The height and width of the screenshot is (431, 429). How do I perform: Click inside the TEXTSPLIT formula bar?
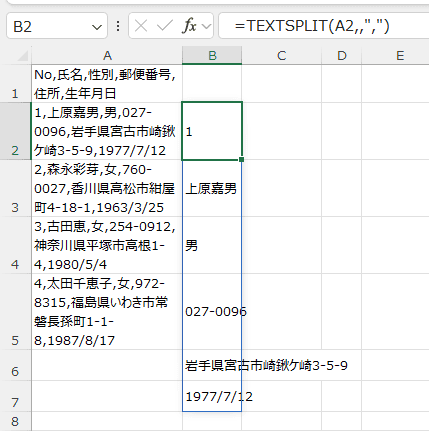(x=323, y=26)
